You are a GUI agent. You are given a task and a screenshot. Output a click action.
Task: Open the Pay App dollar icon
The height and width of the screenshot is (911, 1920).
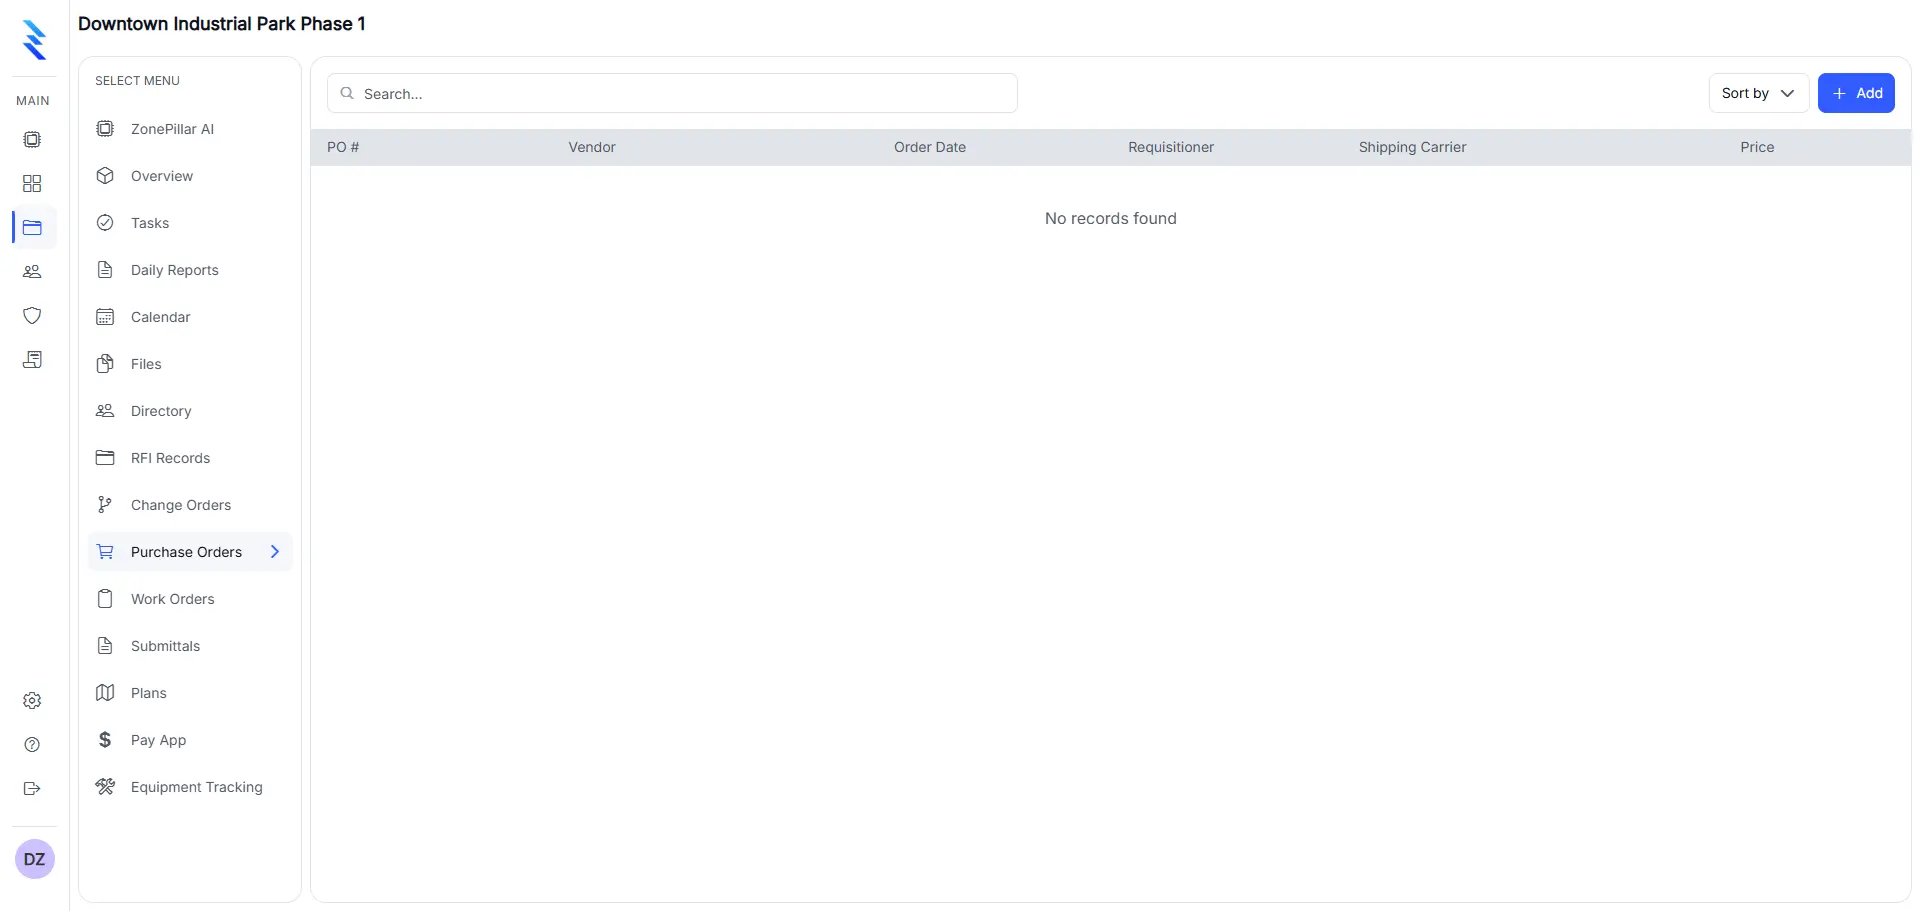click(105, 740)
